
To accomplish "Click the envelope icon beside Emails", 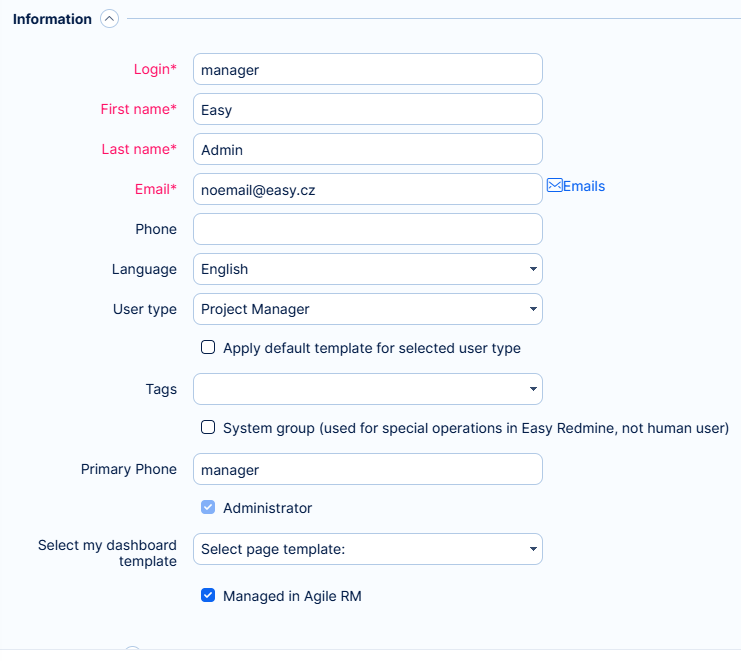I will (x=554, y=186).
